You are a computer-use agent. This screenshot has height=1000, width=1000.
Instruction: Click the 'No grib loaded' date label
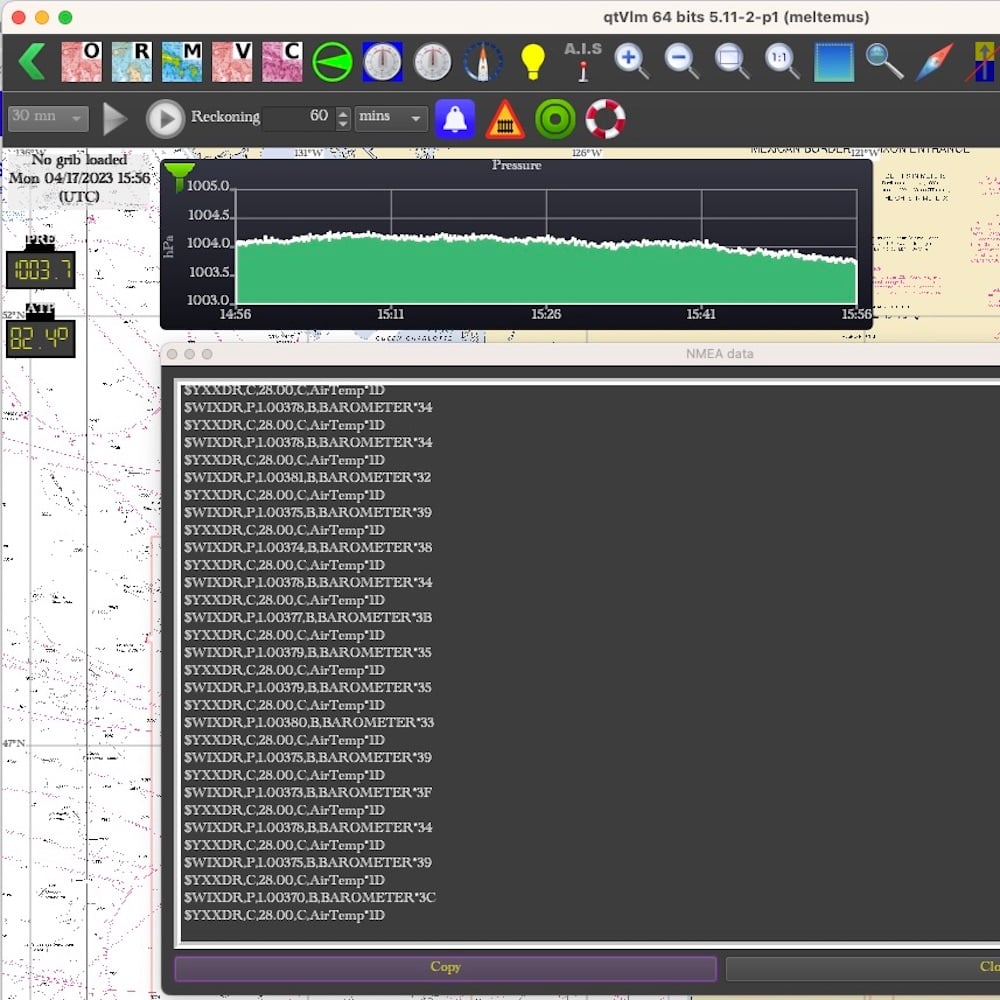pos(80,178)
